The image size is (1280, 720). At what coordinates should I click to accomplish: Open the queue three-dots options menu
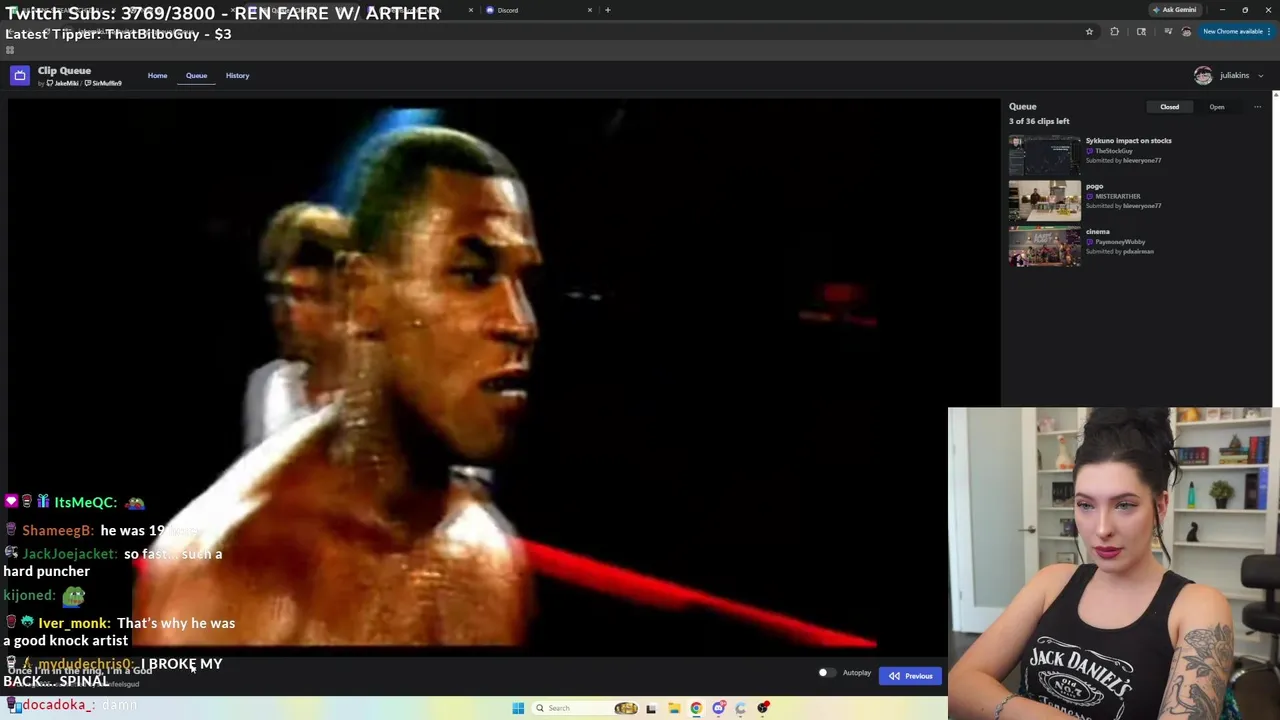[x=1257, y=107]
